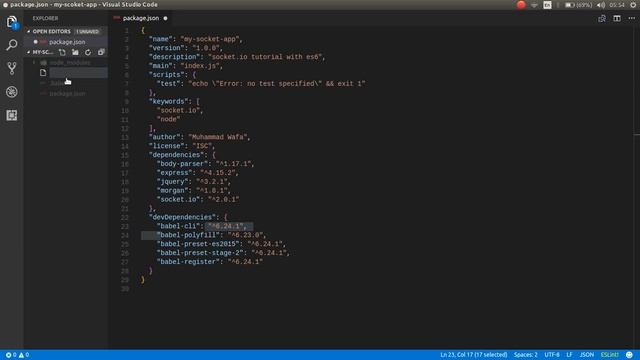Click the "1 UNSAVED" badge
This screenshot has width=640, height=360.
point(87,31)
